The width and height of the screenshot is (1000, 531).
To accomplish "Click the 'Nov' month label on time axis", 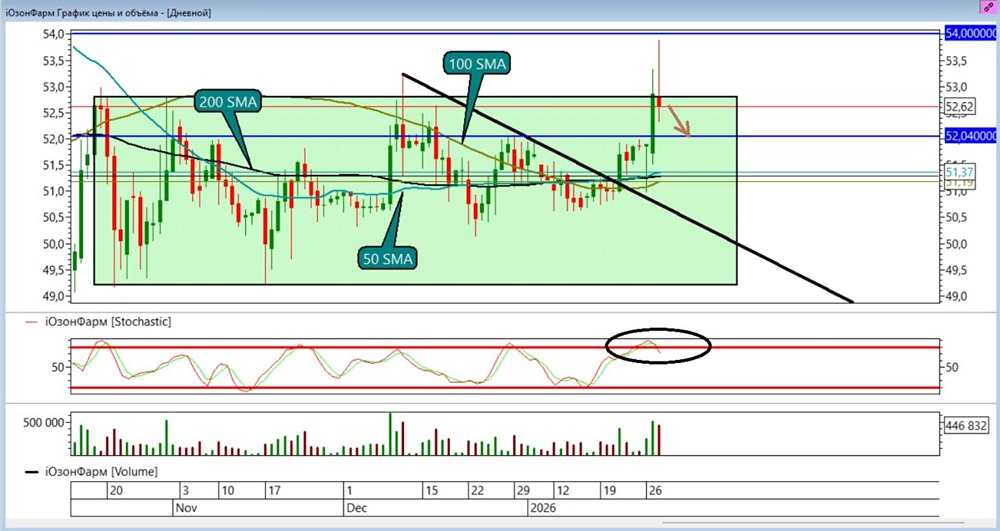I will coord(186,508).
